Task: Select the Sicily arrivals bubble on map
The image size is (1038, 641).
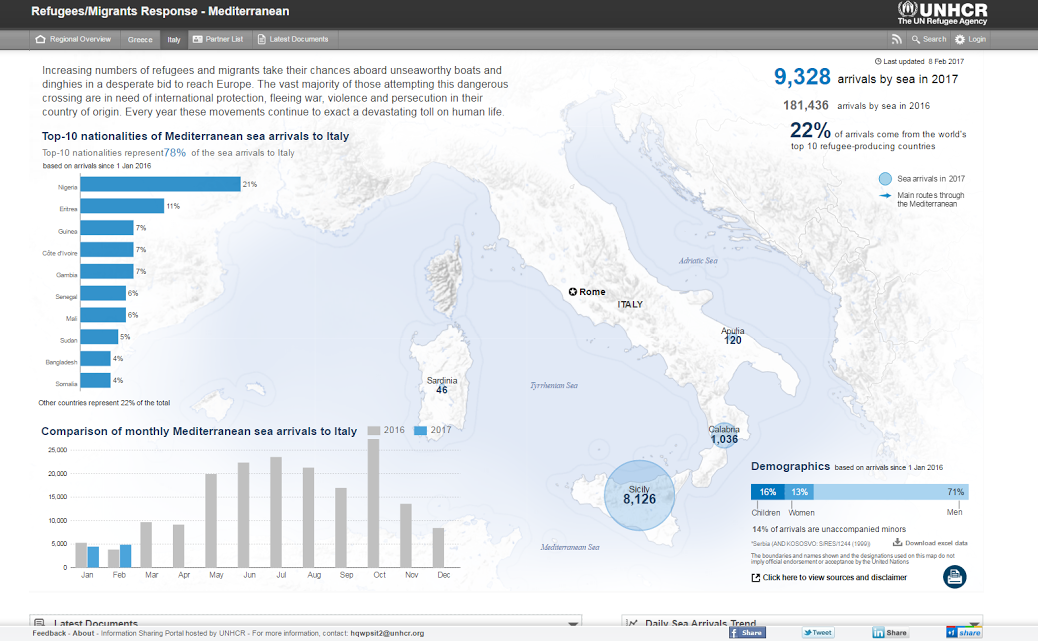Action: point(639,494)
